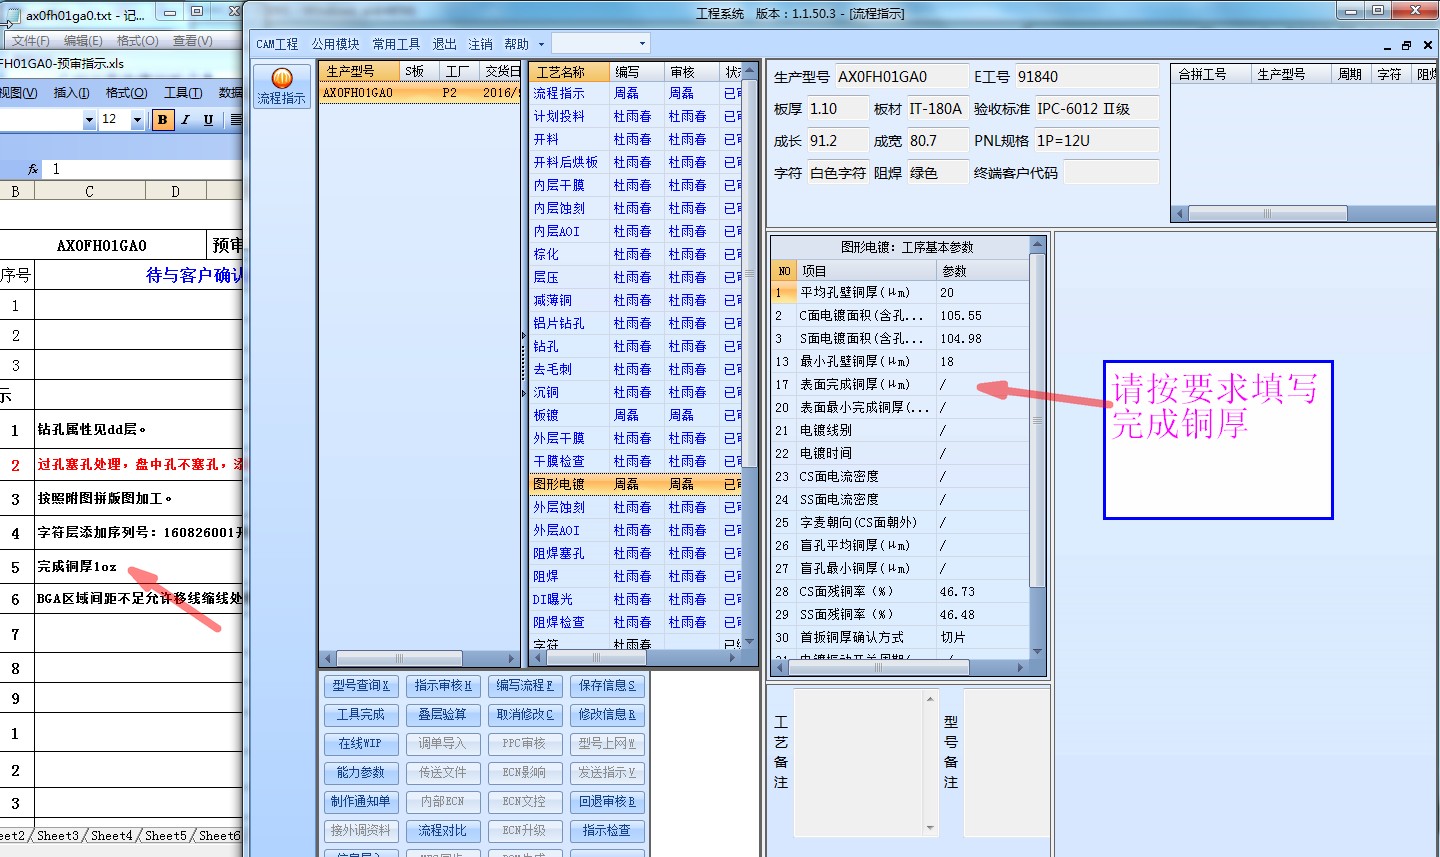
Task: Select the 内层AOI process row
Action: pyautogui.click(x=636, y=231)
